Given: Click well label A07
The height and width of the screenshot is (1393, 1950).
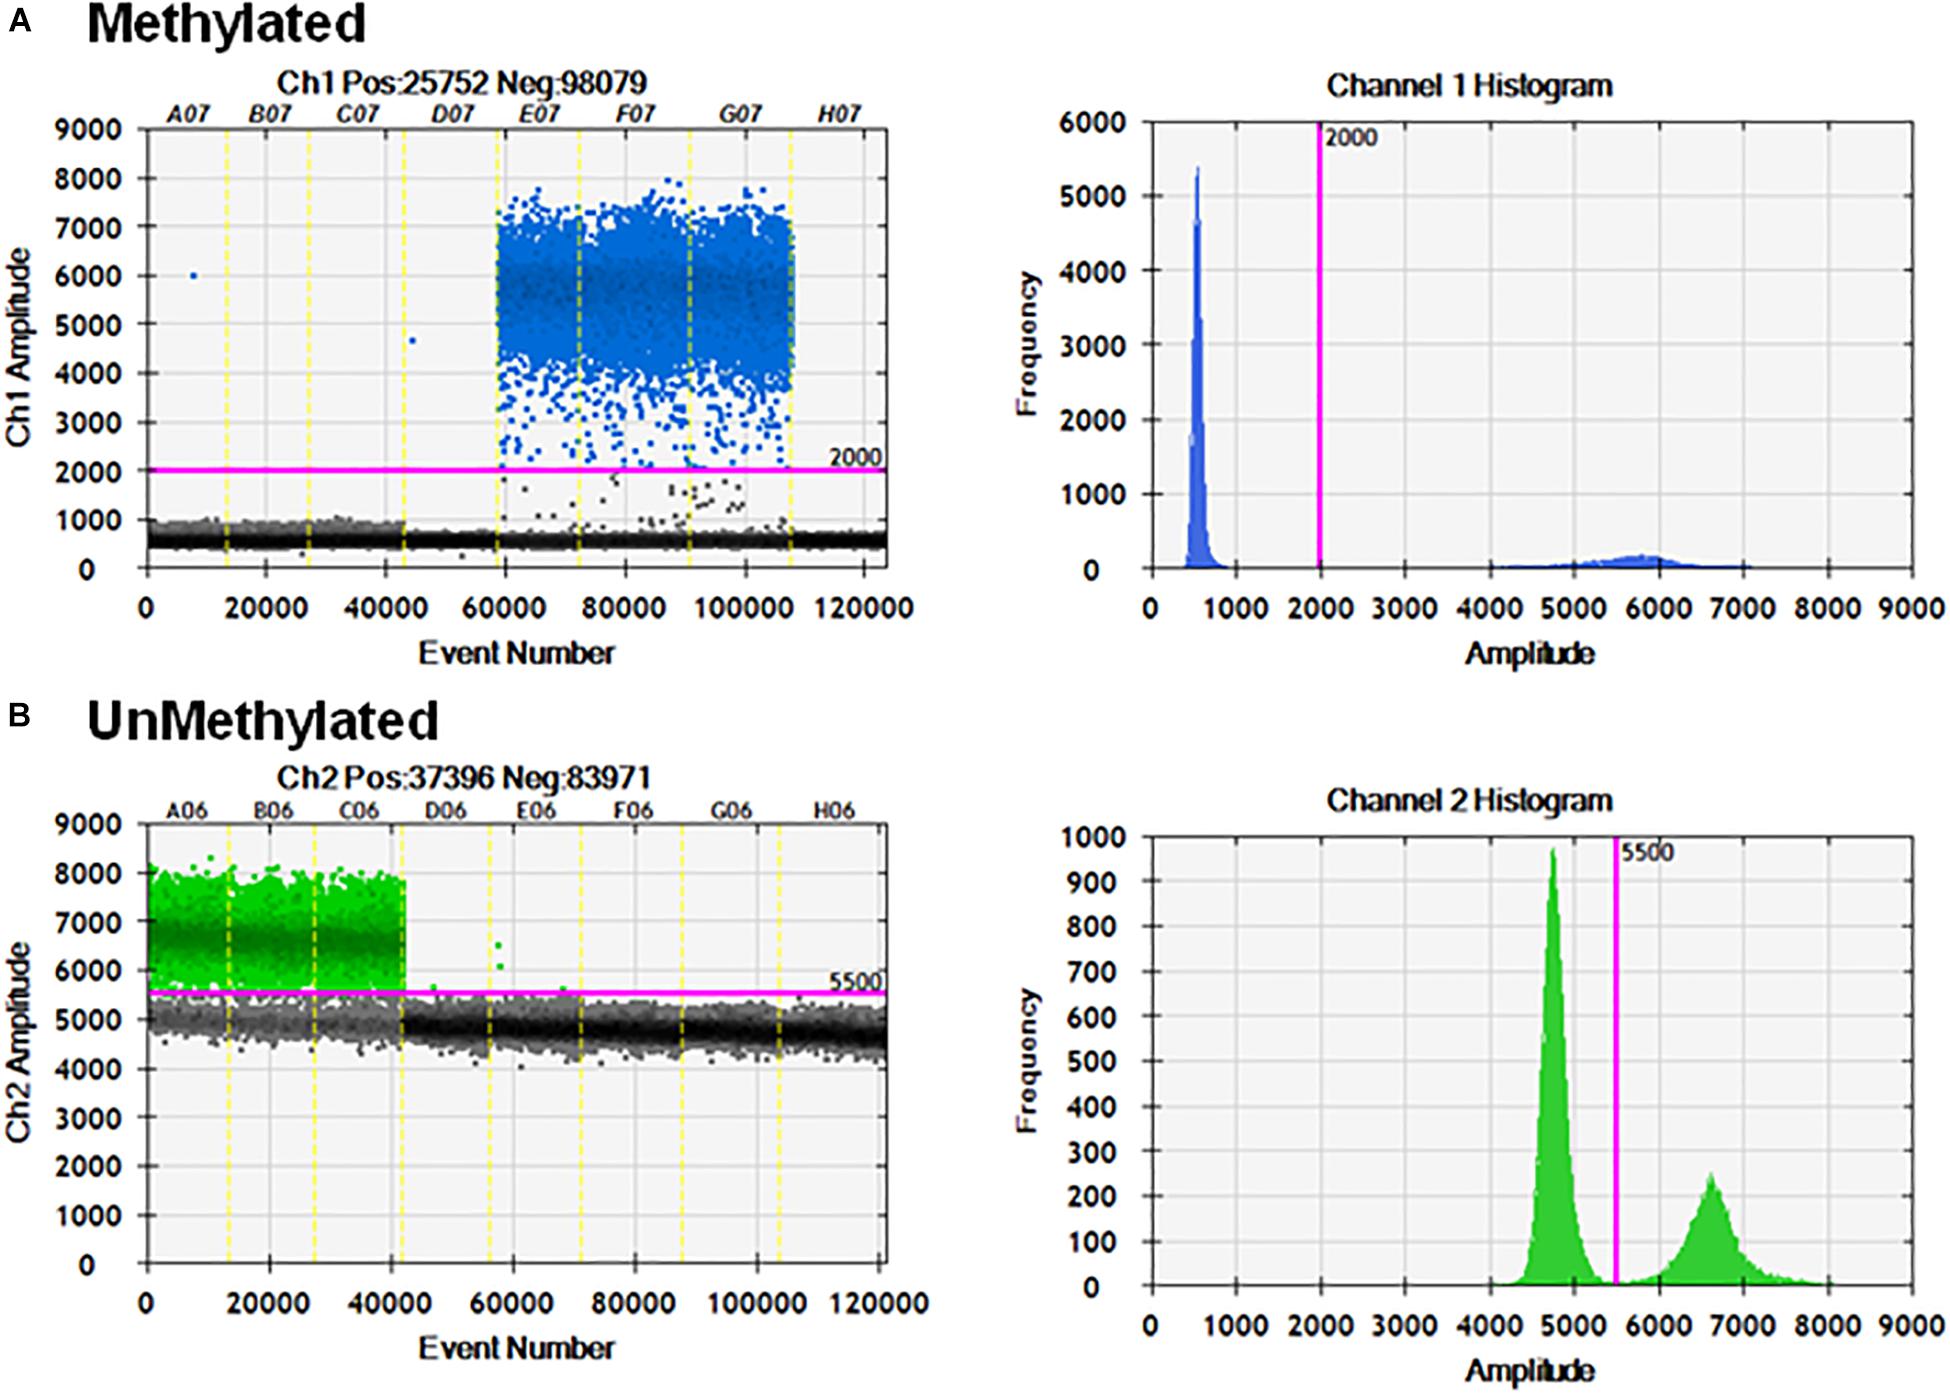Looking at the screenshot, I should [187, 115].
